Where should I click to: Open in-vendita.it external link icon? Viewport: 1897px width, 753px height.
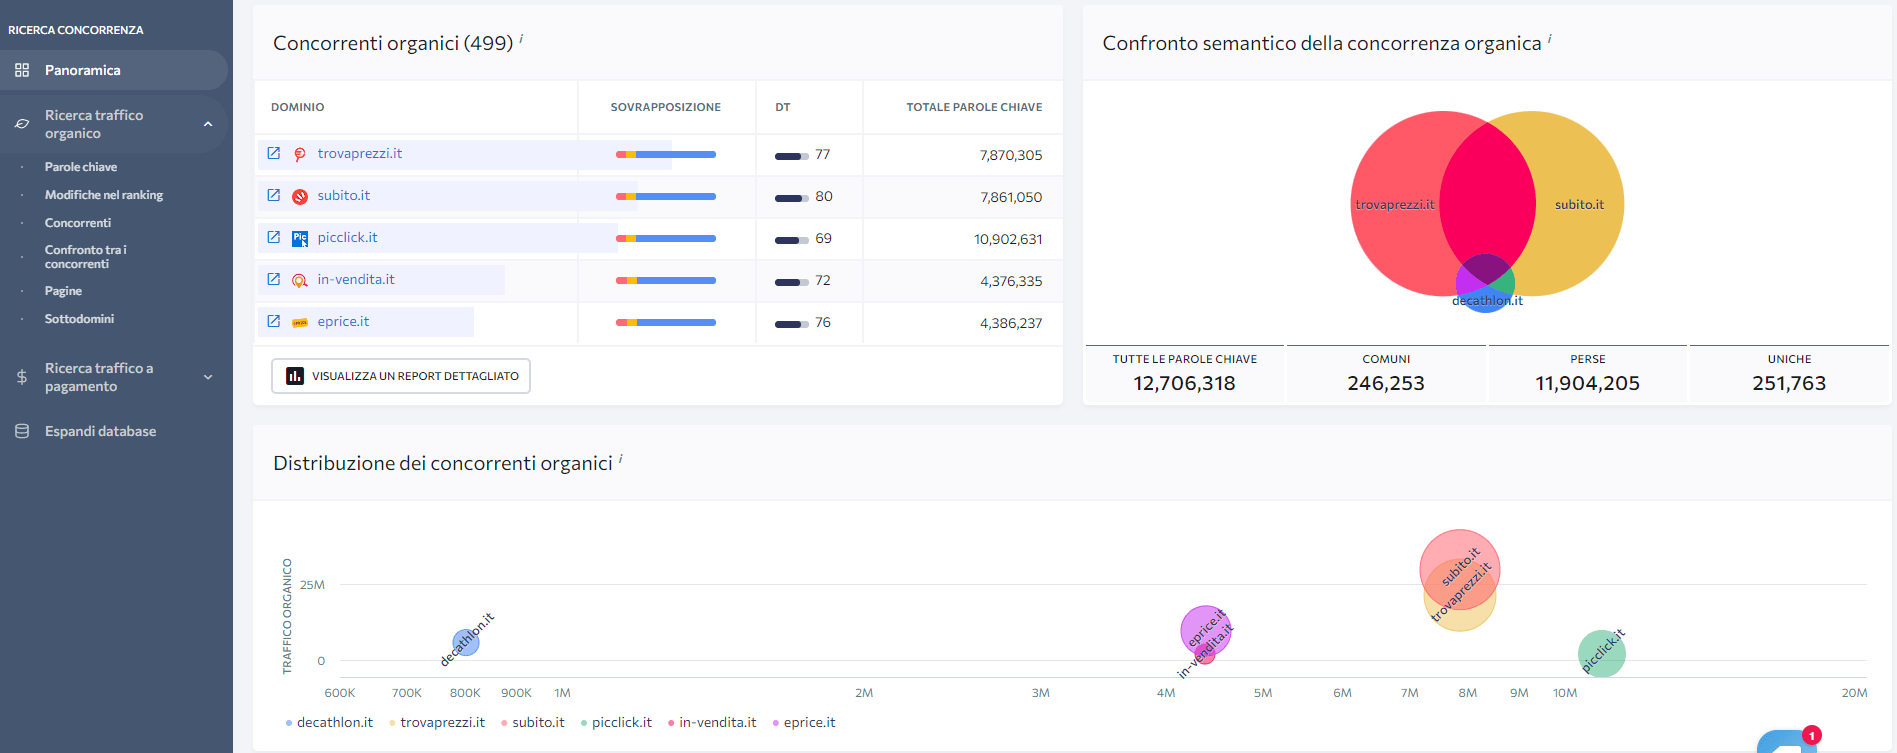[273, 279]
